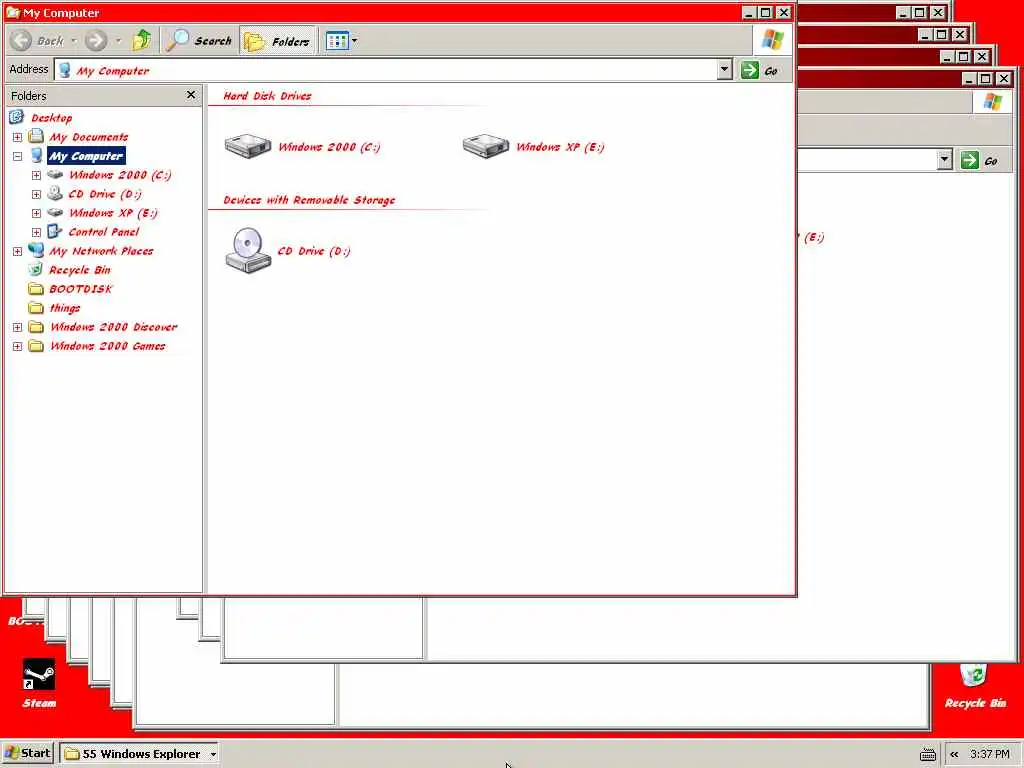
Task: Select My Documents in the tree
Action: [x=89, y=137]
